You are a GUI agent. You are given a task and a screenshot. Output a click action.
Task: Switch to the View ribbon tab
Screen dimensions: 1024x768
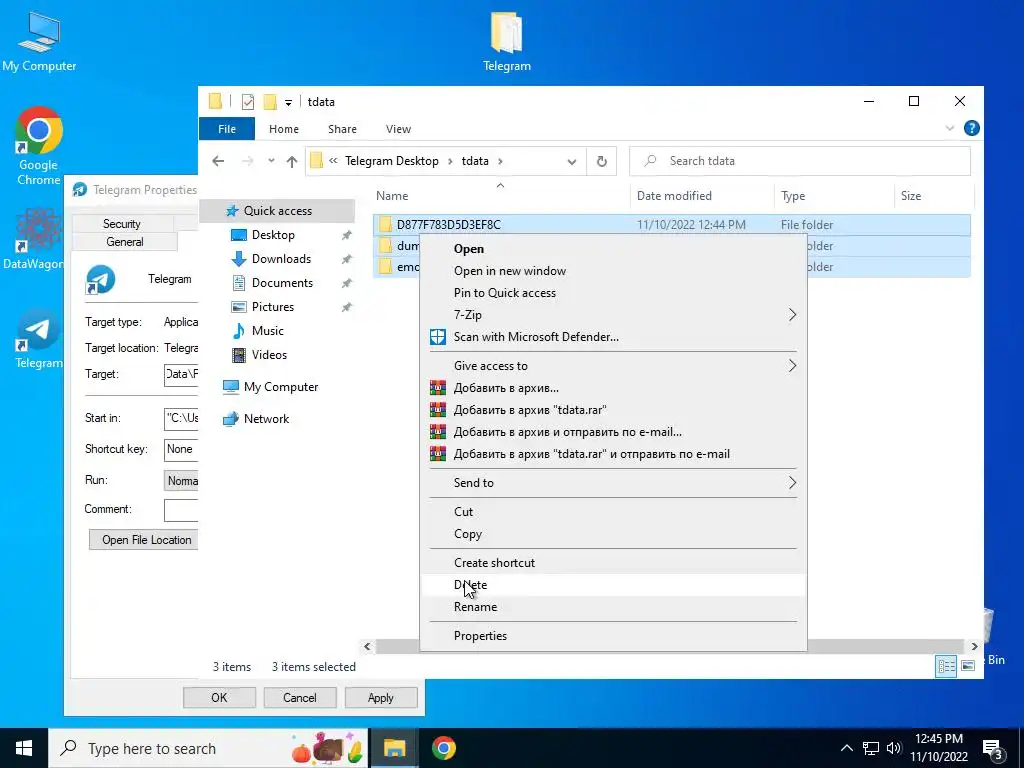point(398,129)
